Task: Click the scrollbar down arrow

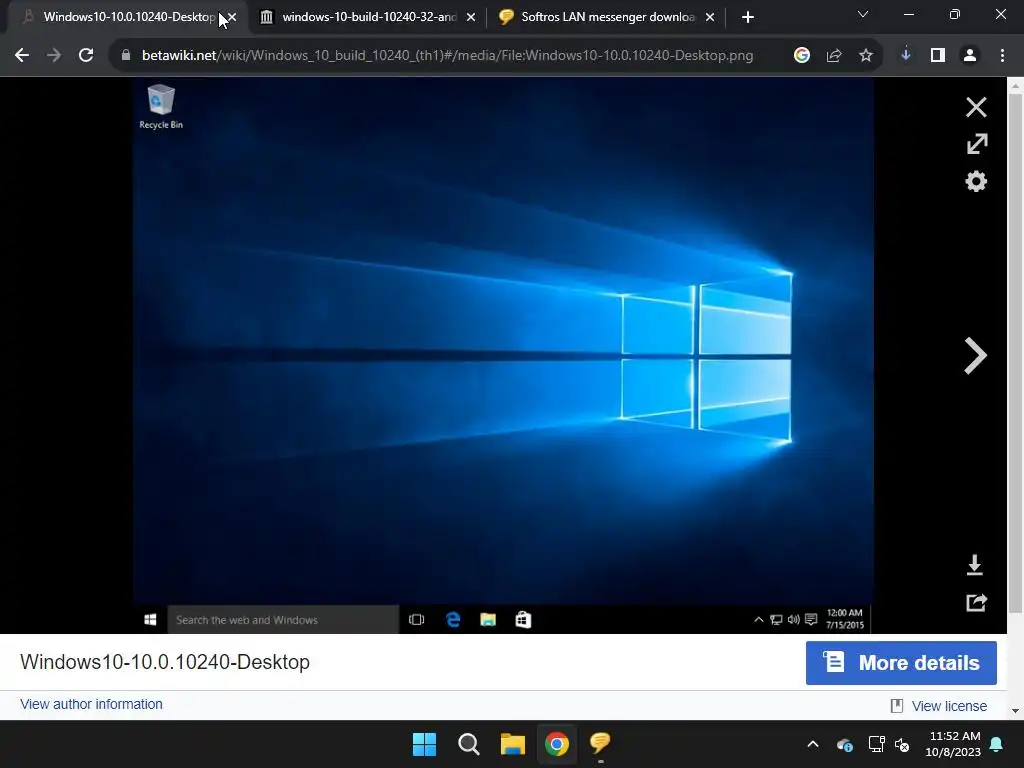Action: pos(1015,711)
